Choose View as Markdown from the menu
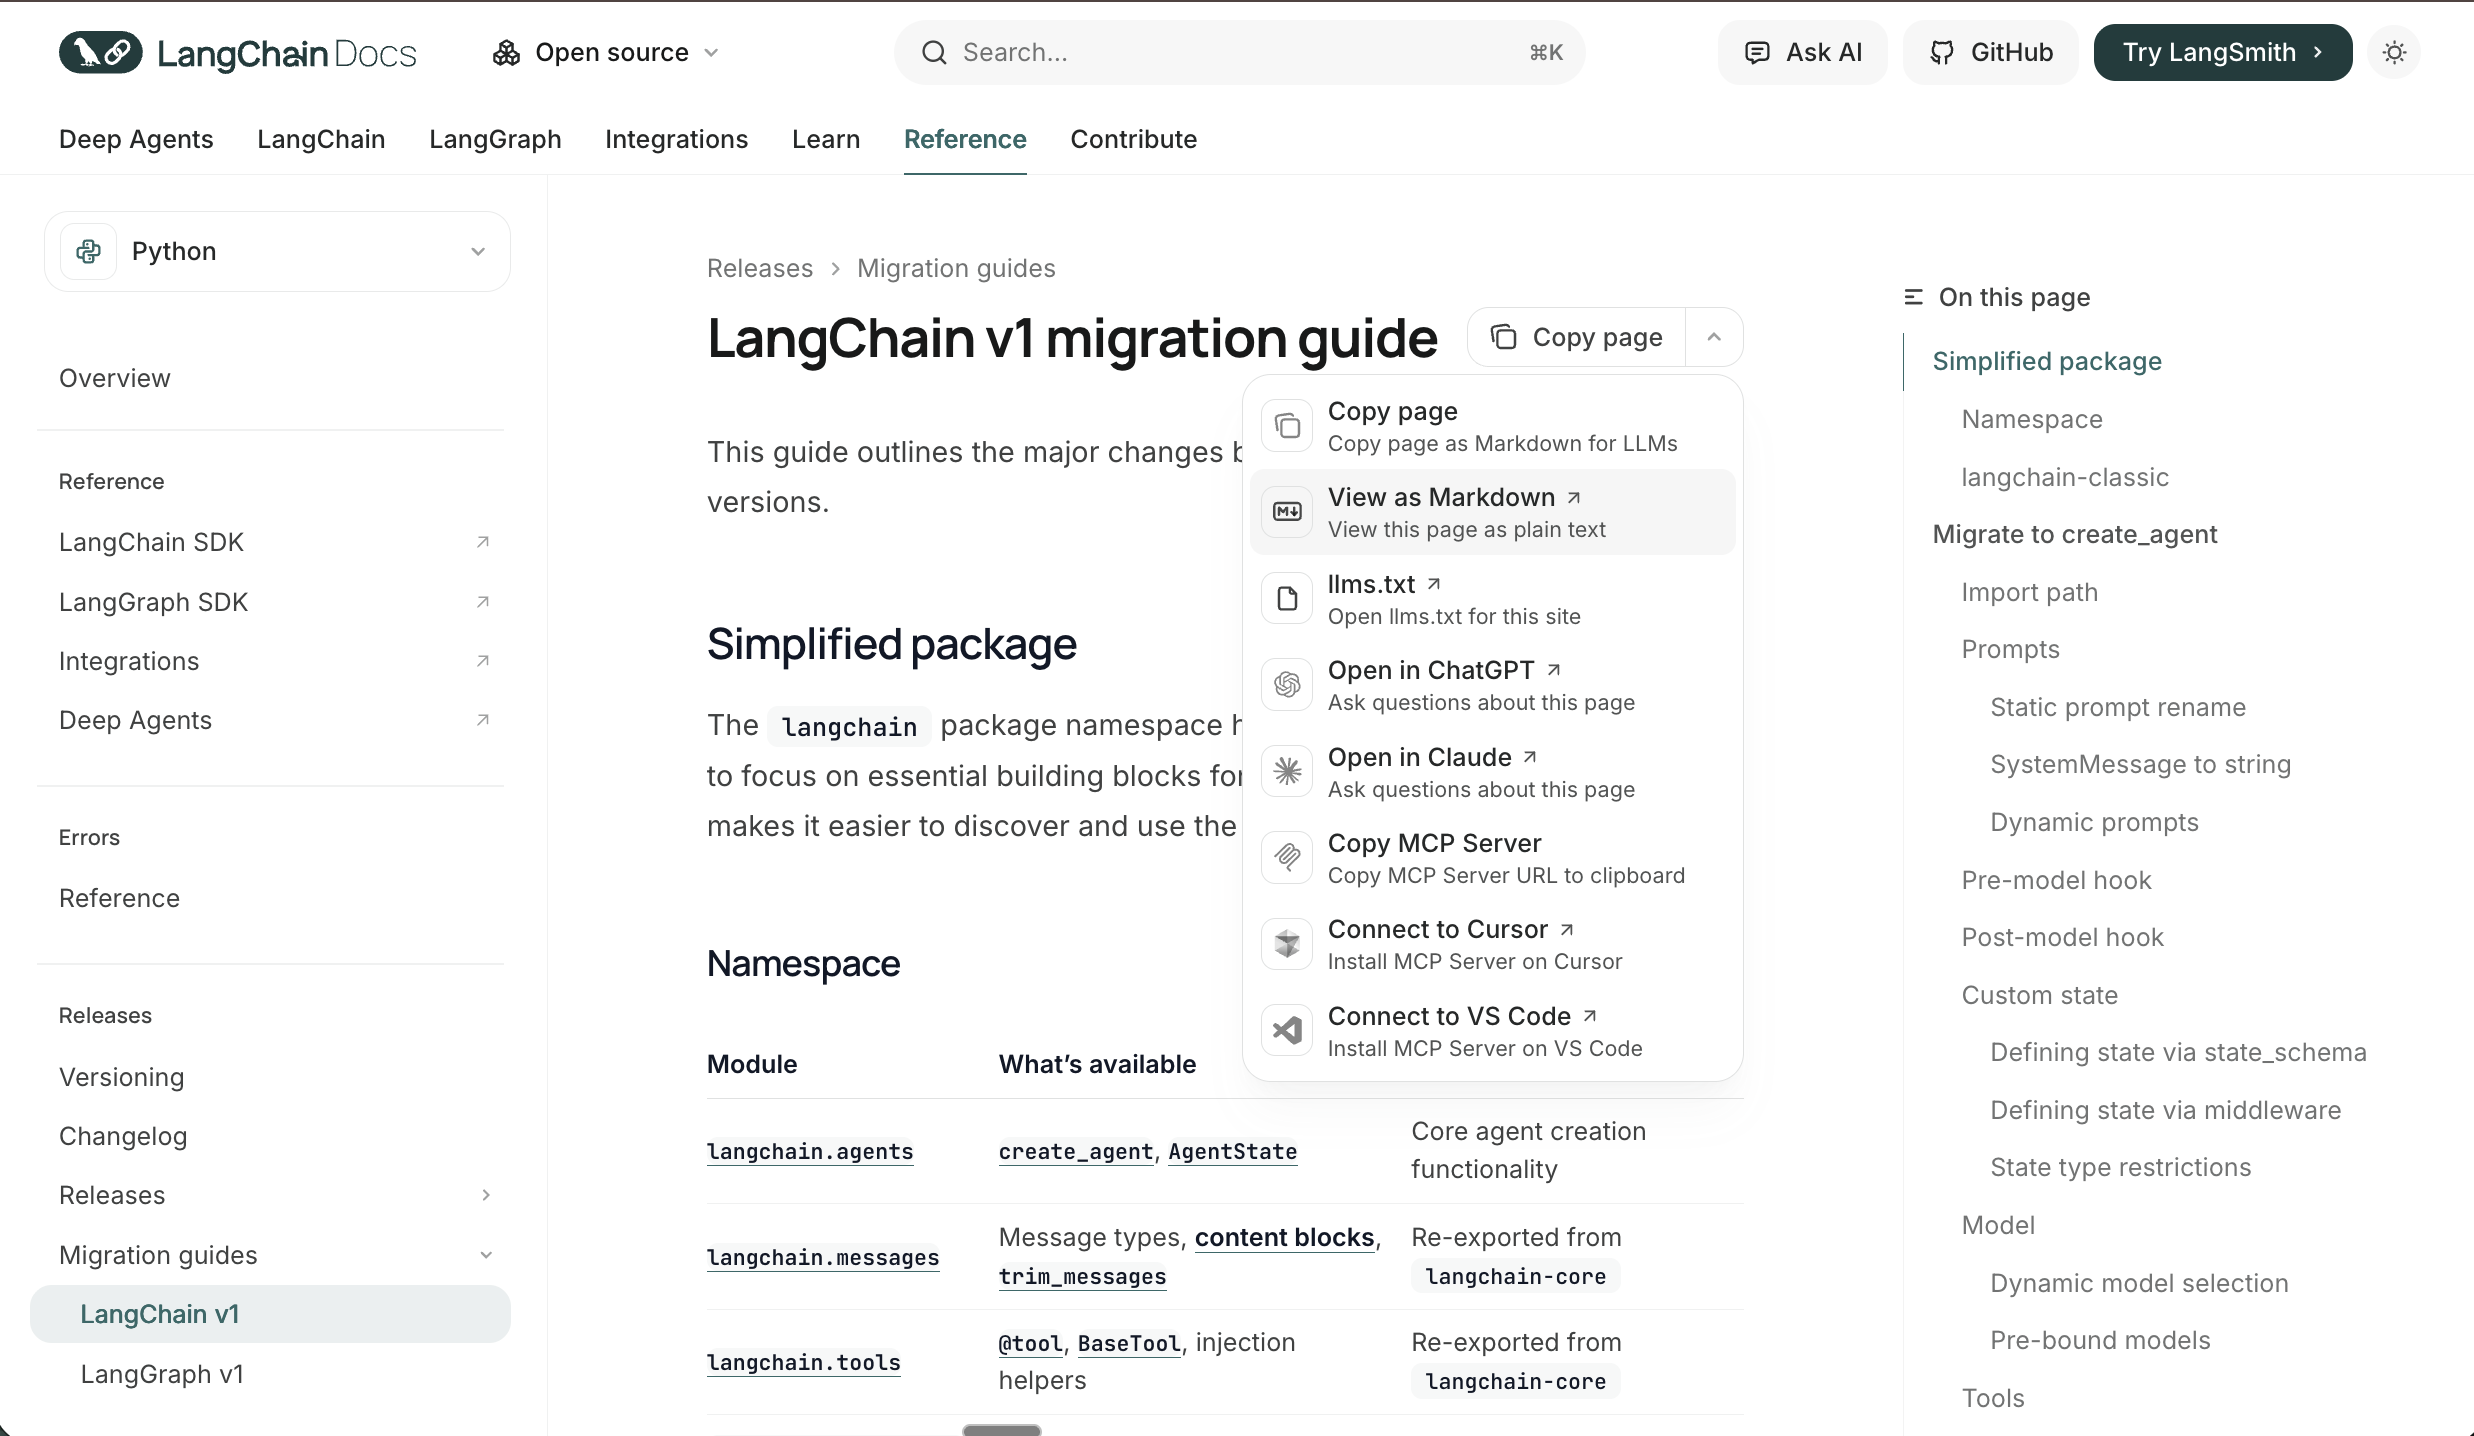The image size is (2474, 1436). point(1442,496)
